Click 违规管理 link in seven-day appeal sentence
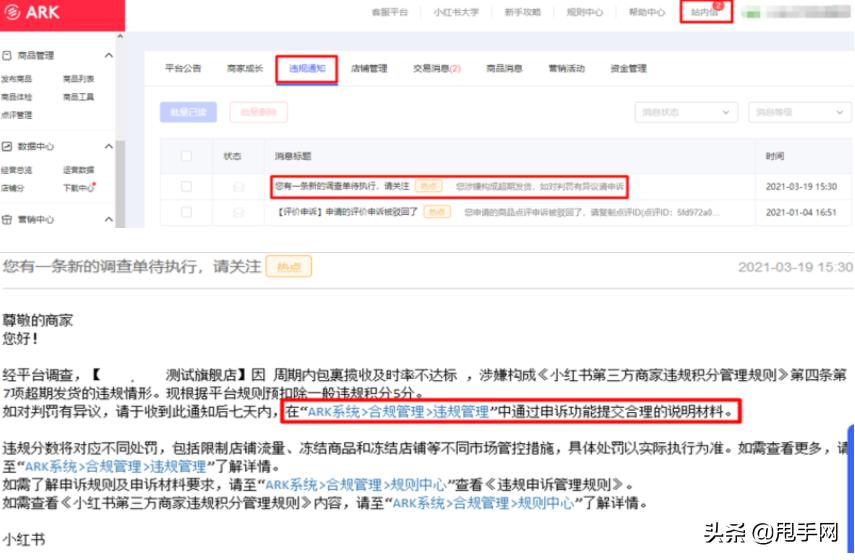This screenshot has width=855, height=560. [460, 412]
